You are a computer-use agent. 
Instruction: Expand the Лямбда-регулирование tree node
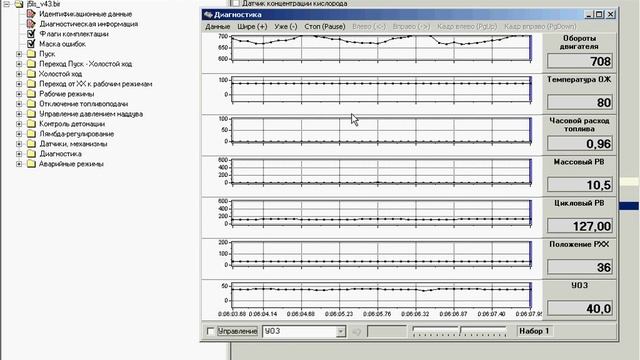[x=19, y=134]
